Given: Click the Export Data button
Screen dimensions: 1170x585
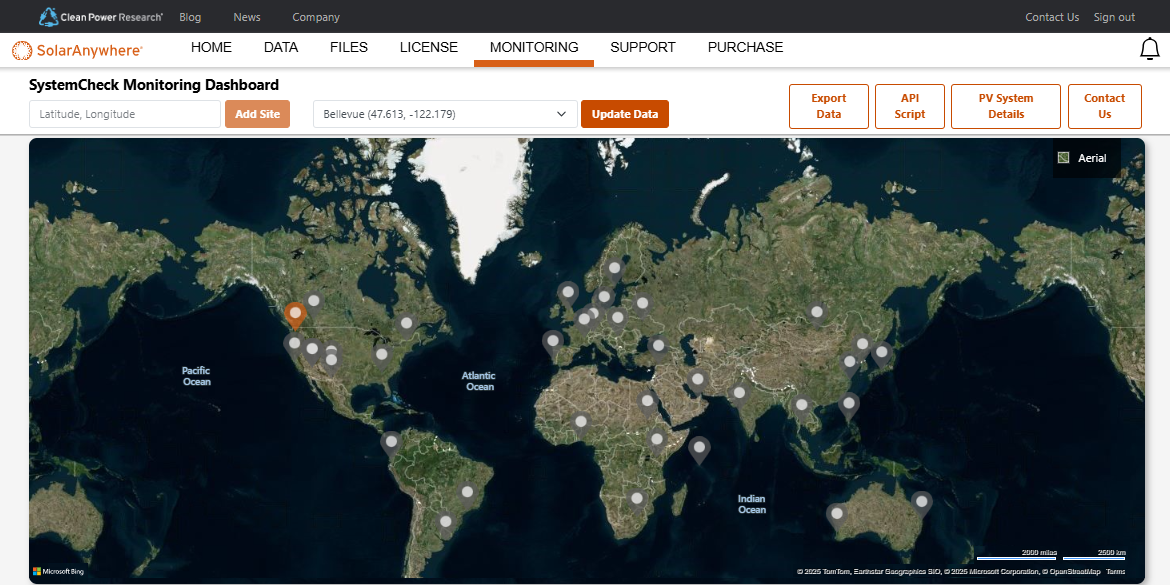Looking at the screenshot, I should click(x=828, y=106).
